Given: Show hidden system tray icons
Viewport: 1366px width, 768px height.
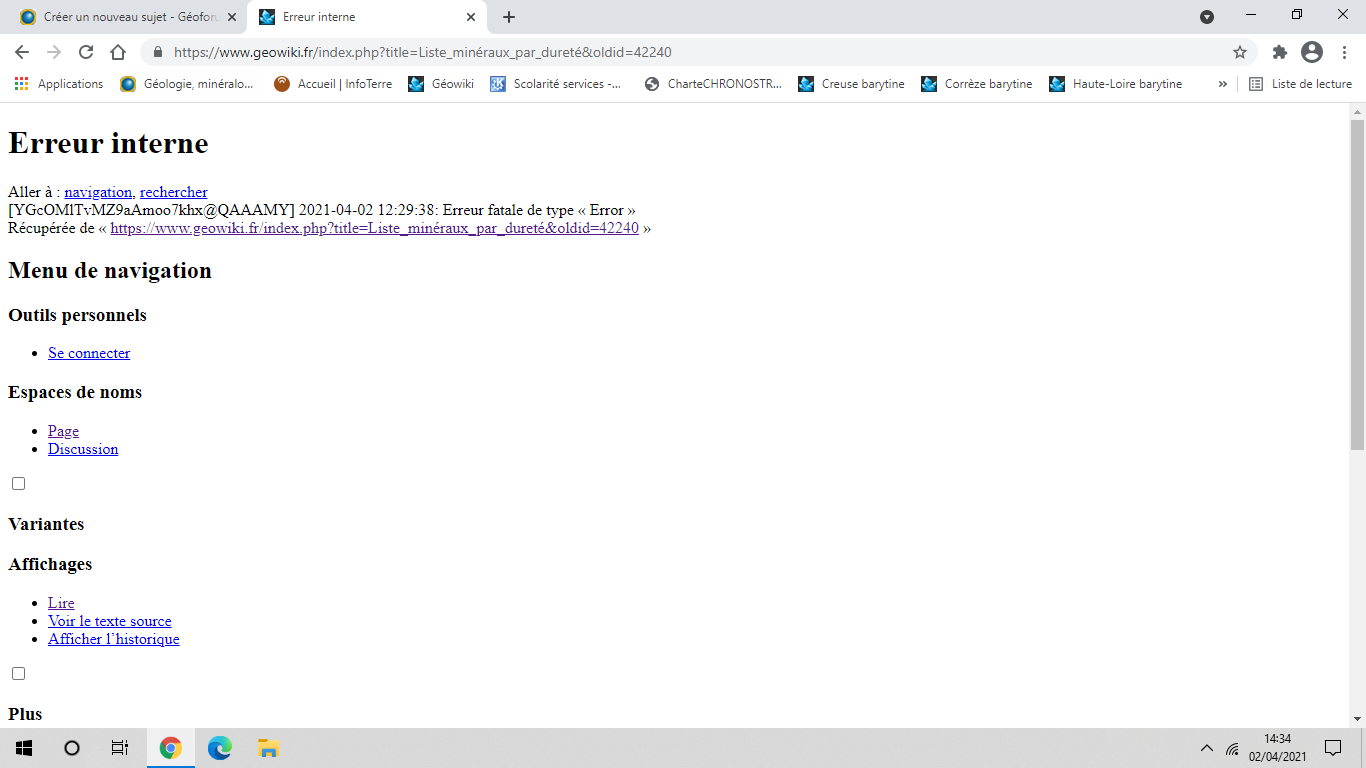Looking at the screenshot, I should point(1207,748).
